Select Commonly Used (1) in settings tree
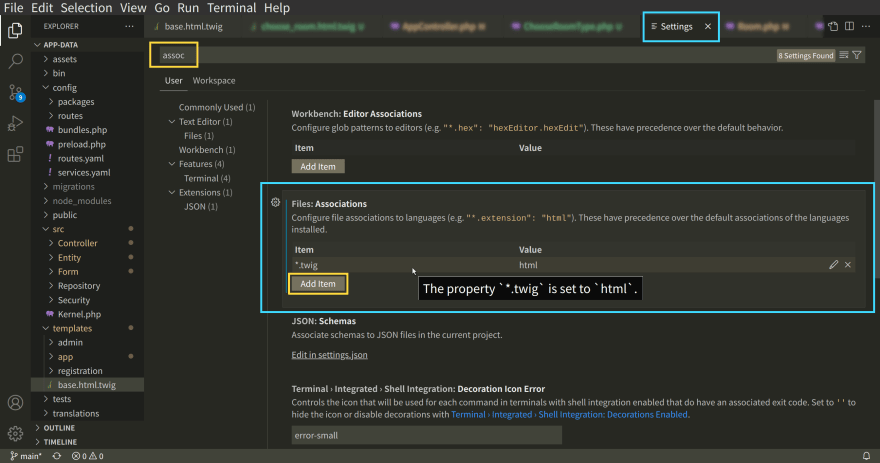Screen dimensions: 880x463 point(217,107)
